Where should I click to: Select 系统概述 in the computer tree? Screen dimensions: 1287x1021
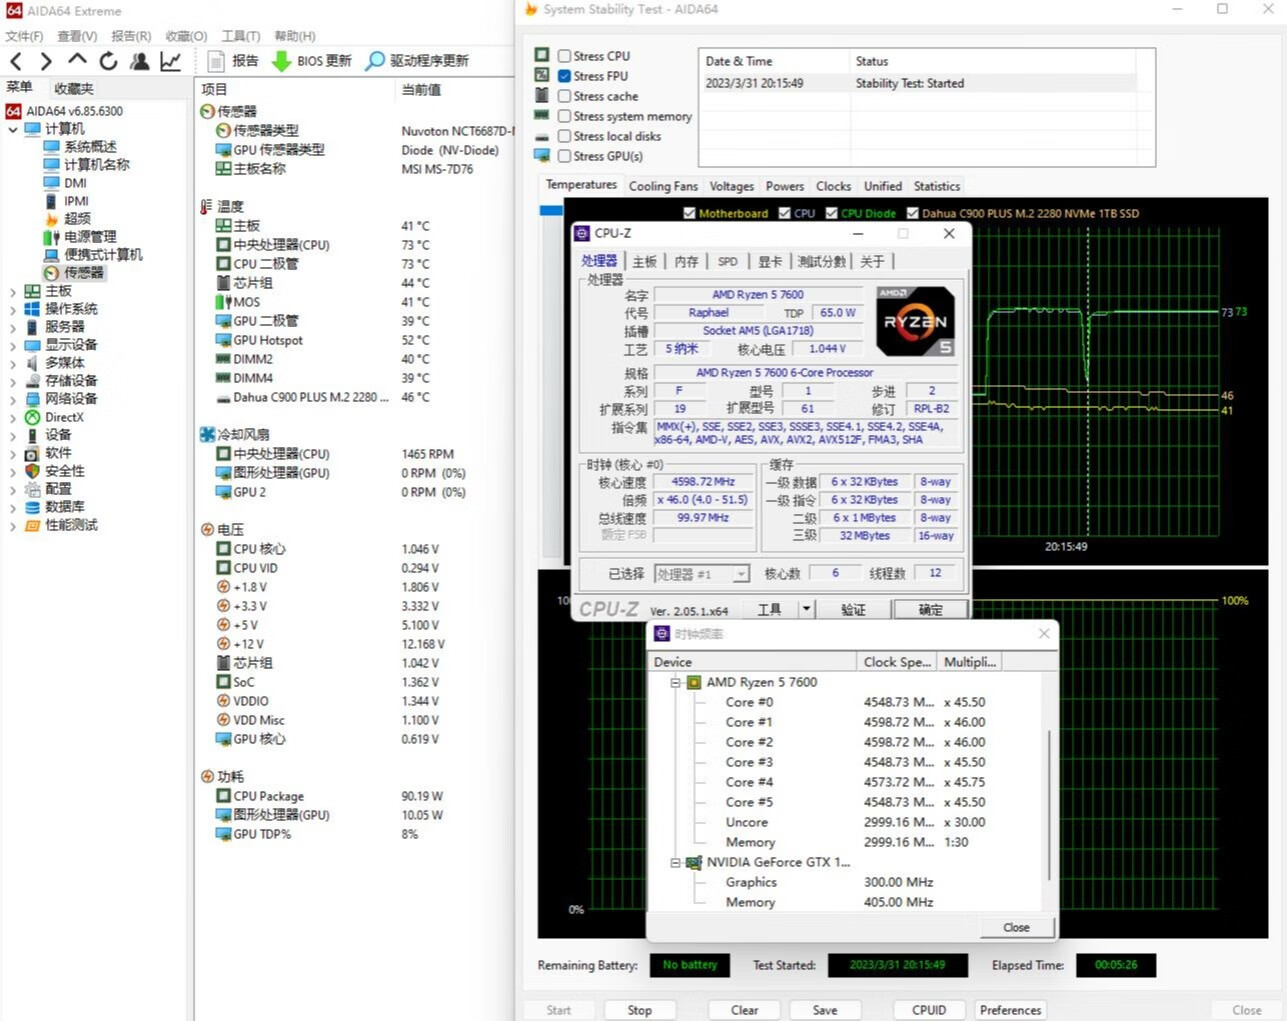pos(80,147)
